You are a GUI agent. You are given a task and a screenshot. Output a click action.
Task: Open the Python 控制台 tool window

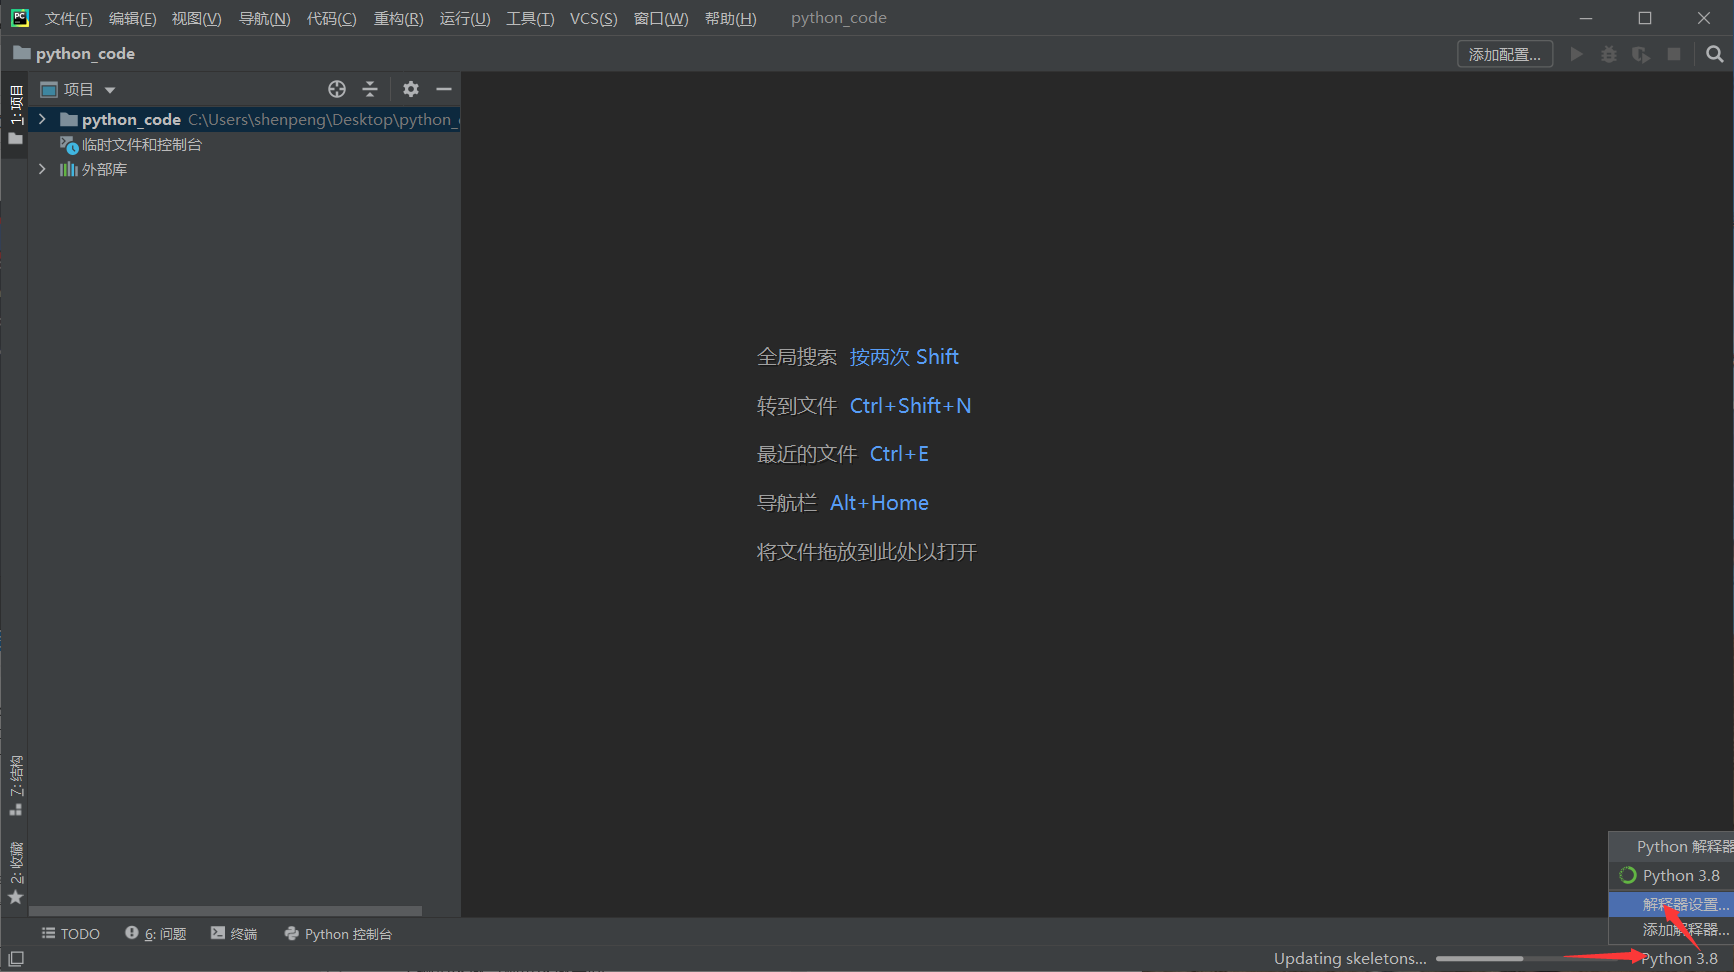click(x=338, y=933)
